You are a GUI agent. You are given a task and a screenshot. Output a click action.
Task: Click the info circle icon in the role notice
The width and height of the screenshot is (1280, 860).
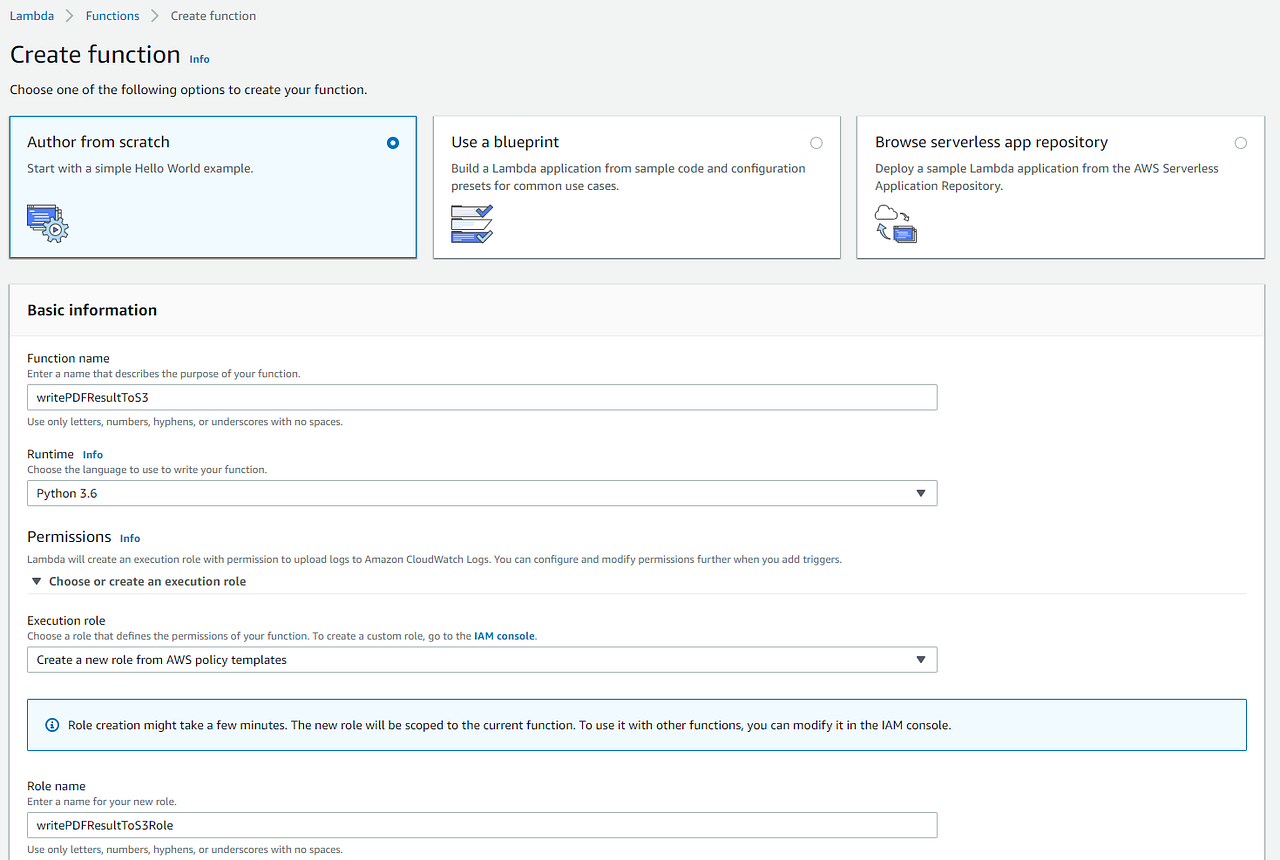[52, 724]
